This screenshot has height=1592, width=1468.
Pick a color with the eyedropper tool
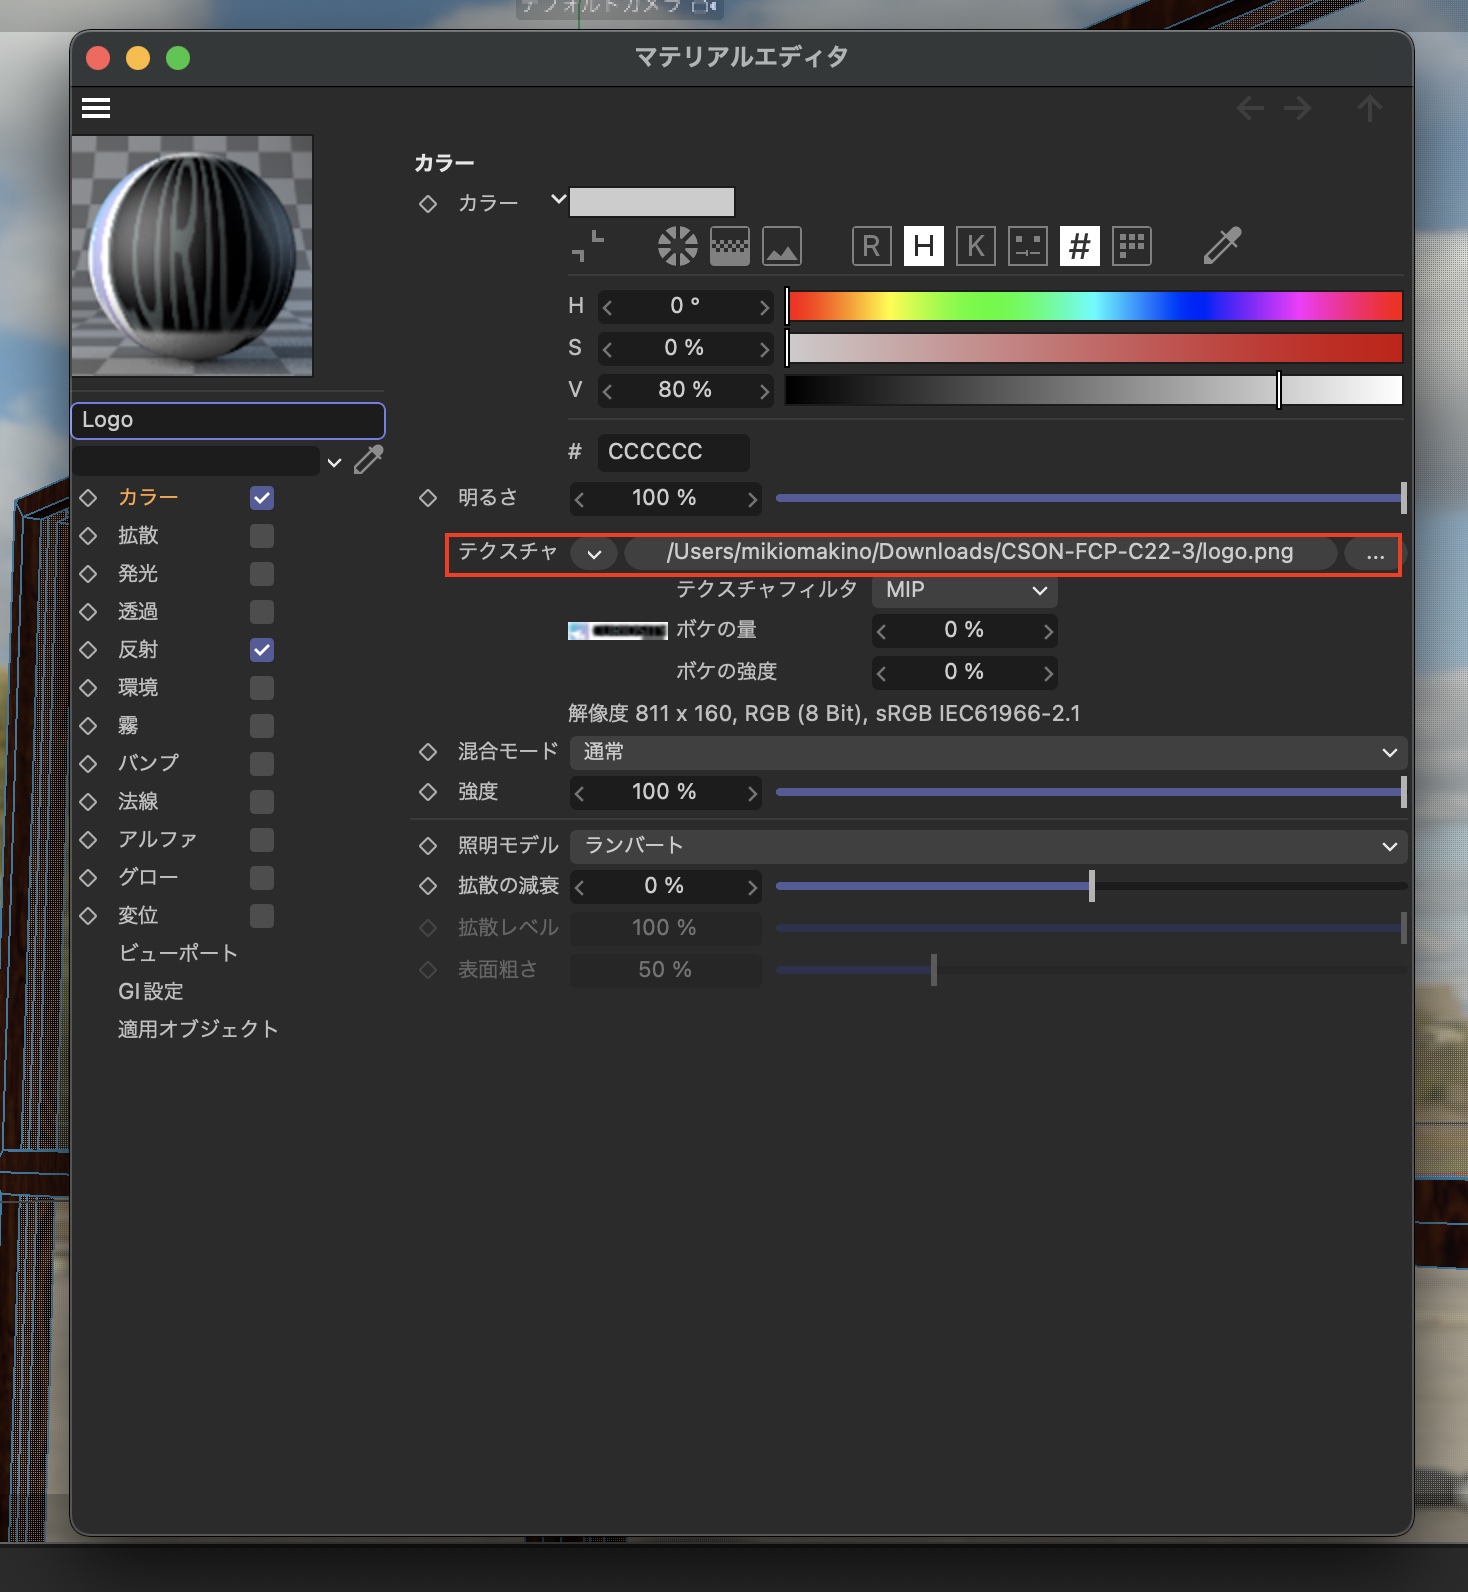(x=1221, y=245)
